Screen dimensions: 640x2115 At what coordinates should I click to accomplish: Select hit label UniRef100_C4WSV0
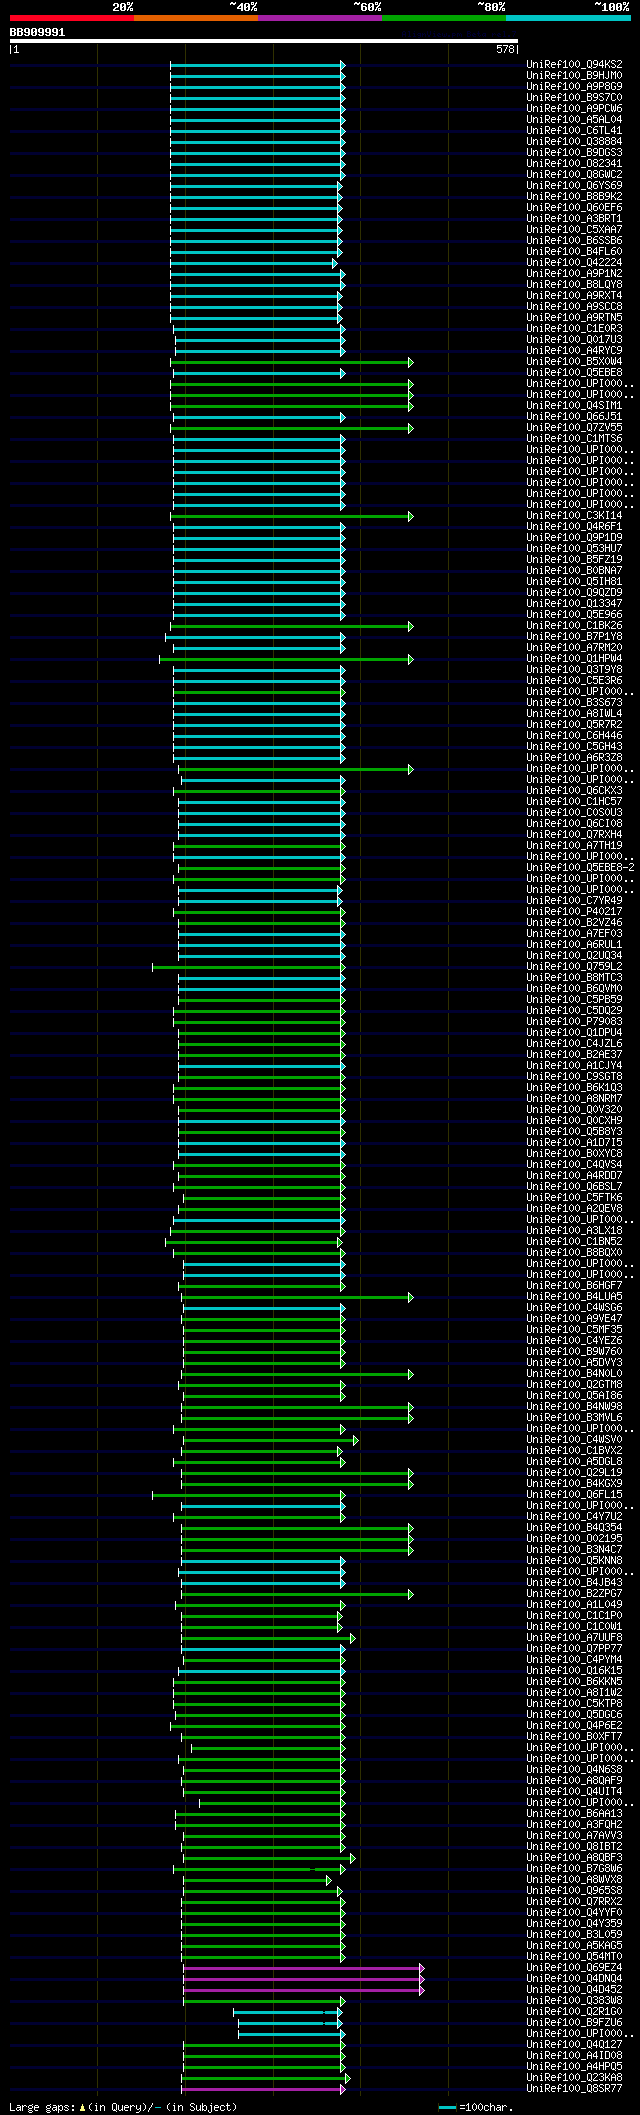pyautogui.click(x=574, y=1439)
